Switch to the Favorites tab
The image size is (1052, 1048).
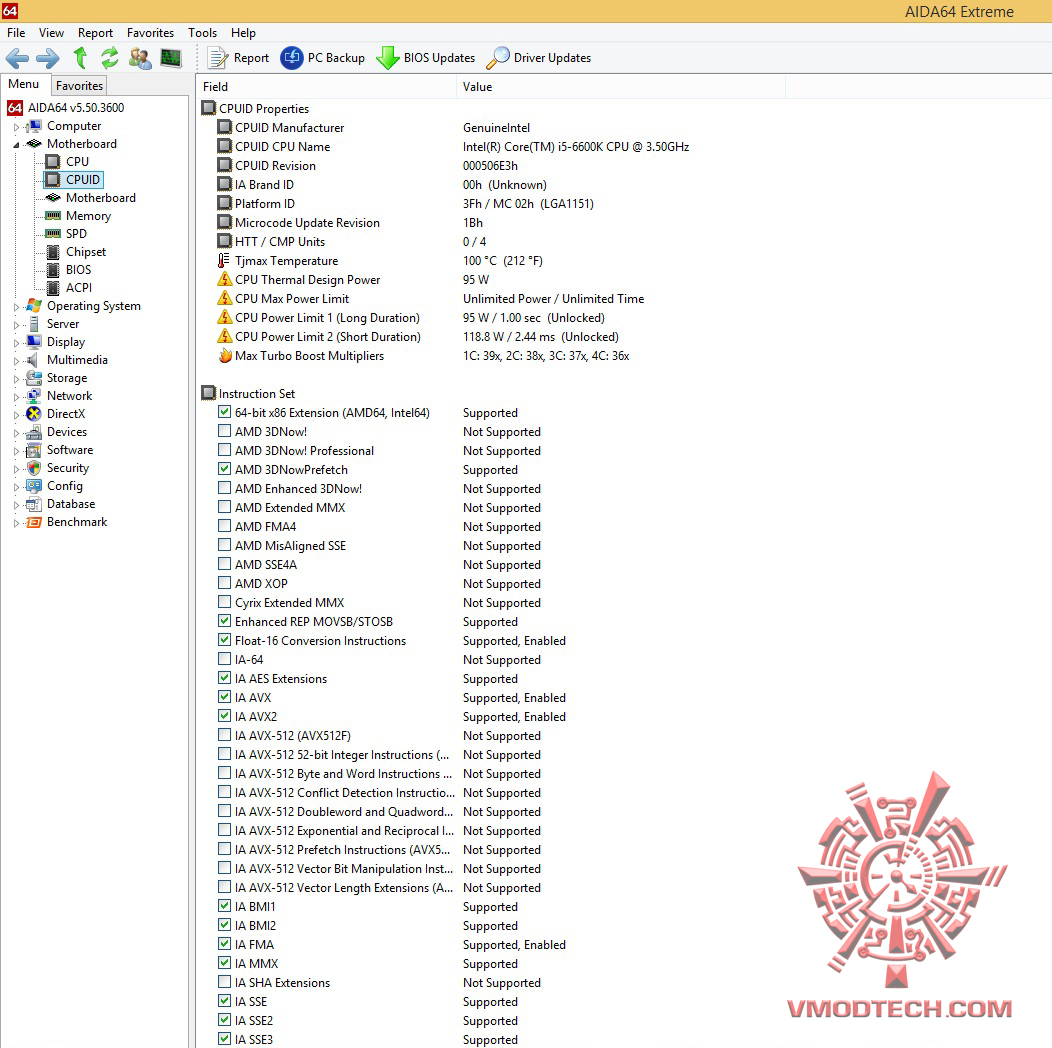(79, 86)
